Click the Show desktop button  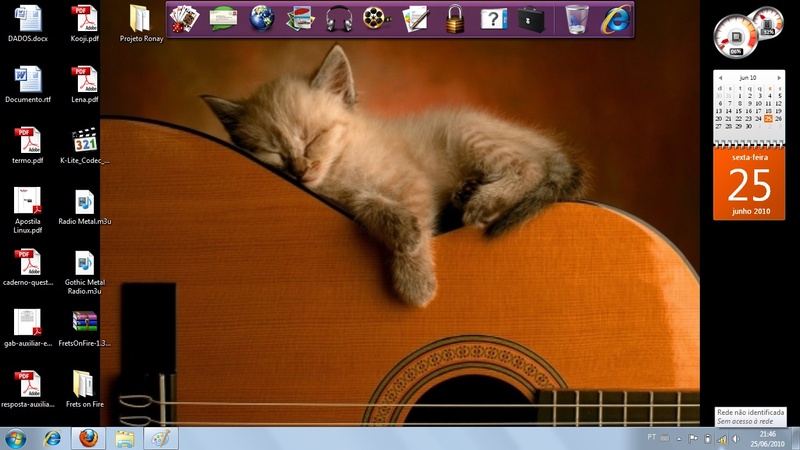pyautogui.click(x=795, y=439)
